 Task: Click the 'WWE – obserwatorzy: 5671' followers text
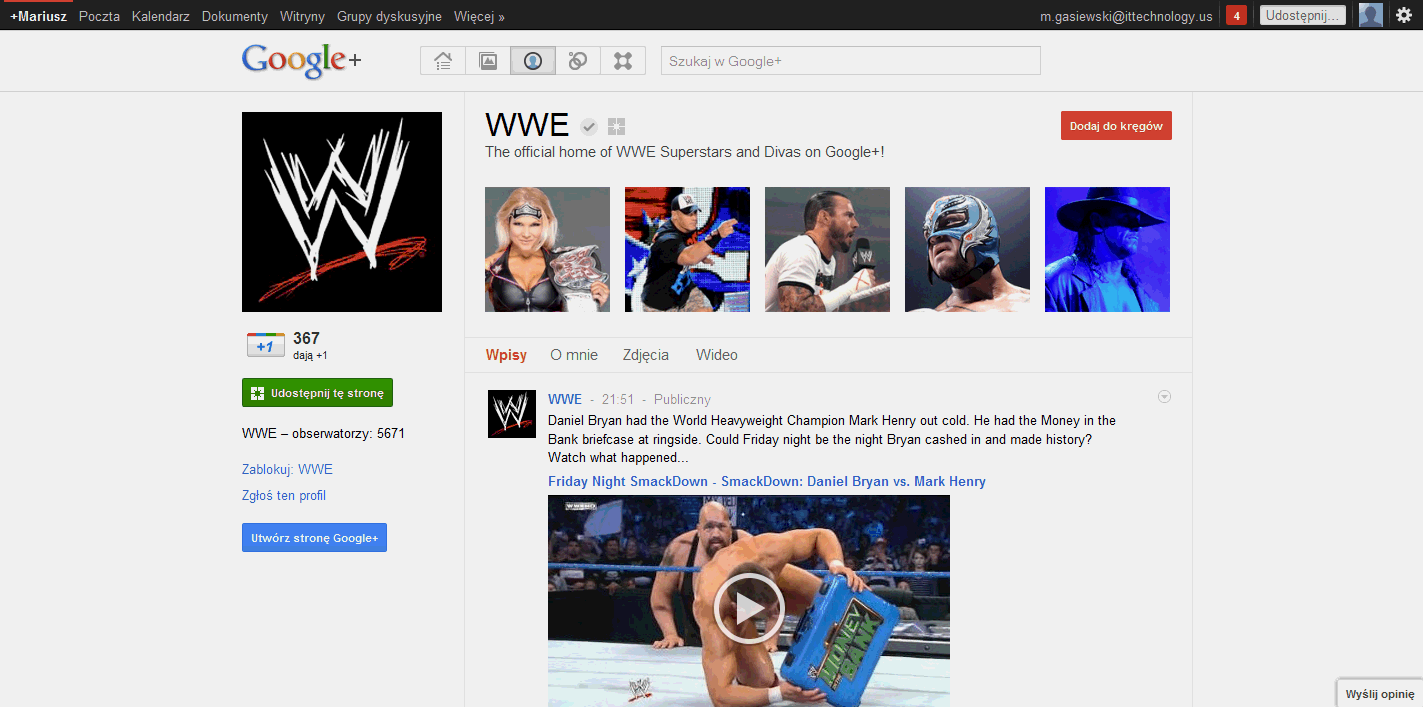tap(323, 434)
